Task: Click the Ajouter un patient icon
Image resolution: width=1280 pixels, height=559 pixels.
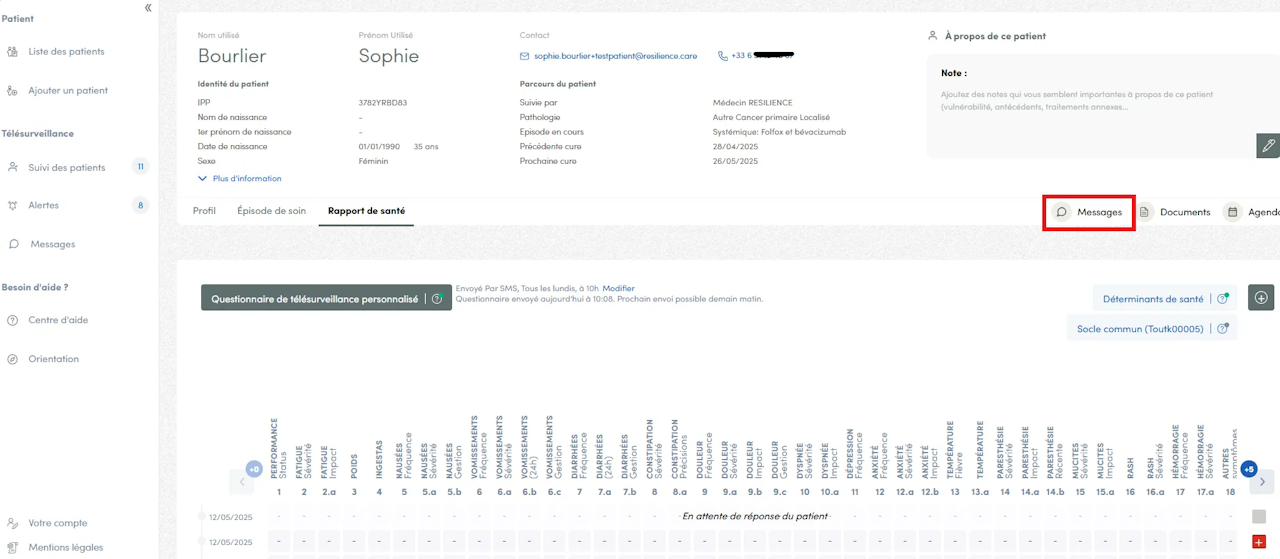Action: [12, 91]
